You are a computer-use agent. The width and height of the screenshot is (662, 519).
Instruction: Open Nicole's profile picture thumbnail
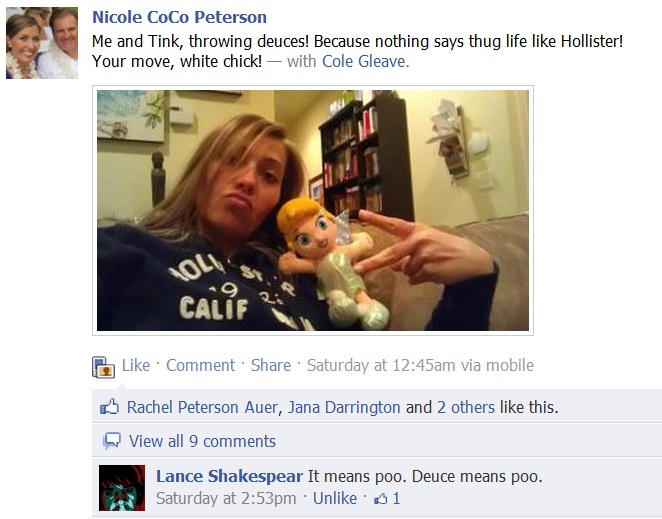click(42, 42)
